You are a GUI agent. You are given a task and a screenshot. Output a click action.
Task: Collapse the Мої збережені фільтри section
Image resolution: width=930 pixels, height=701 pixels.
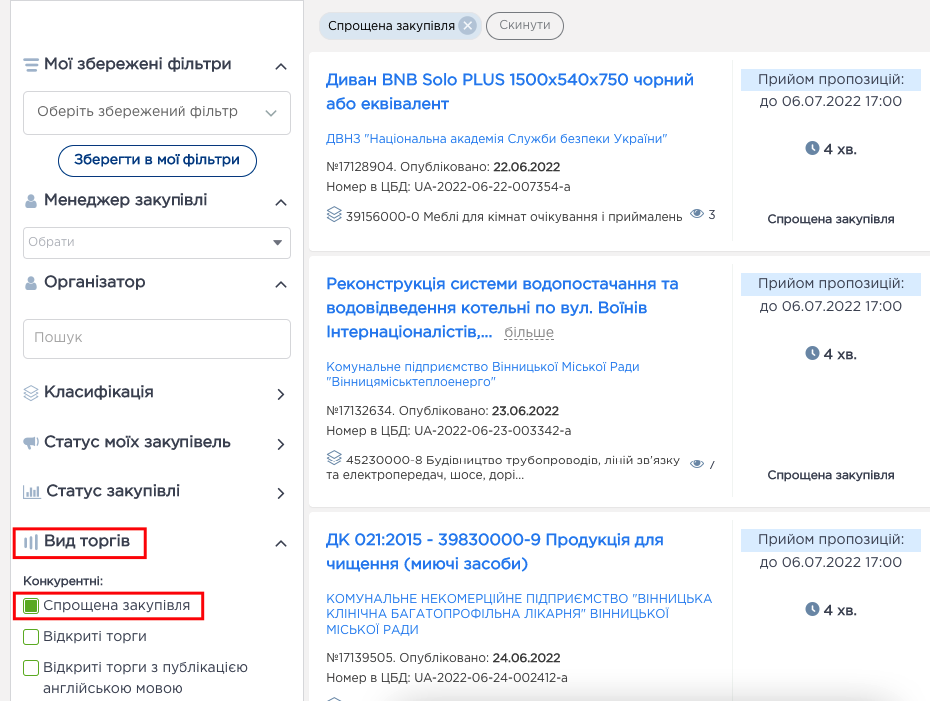[281, 66]
